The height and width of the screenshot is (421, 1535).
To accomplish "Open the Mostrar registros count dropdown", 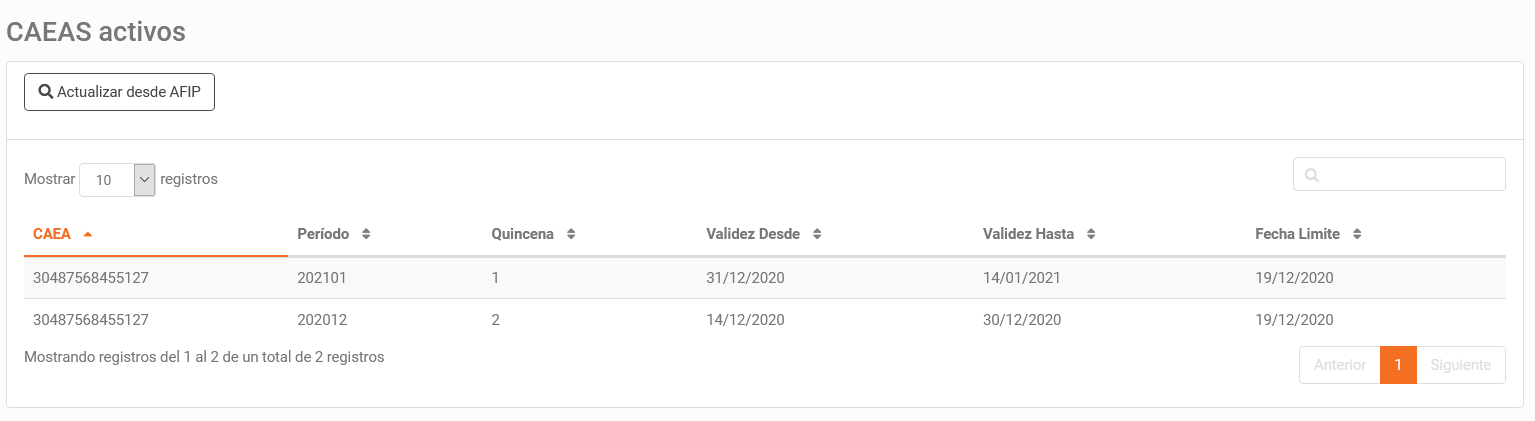I will [117, 180].
